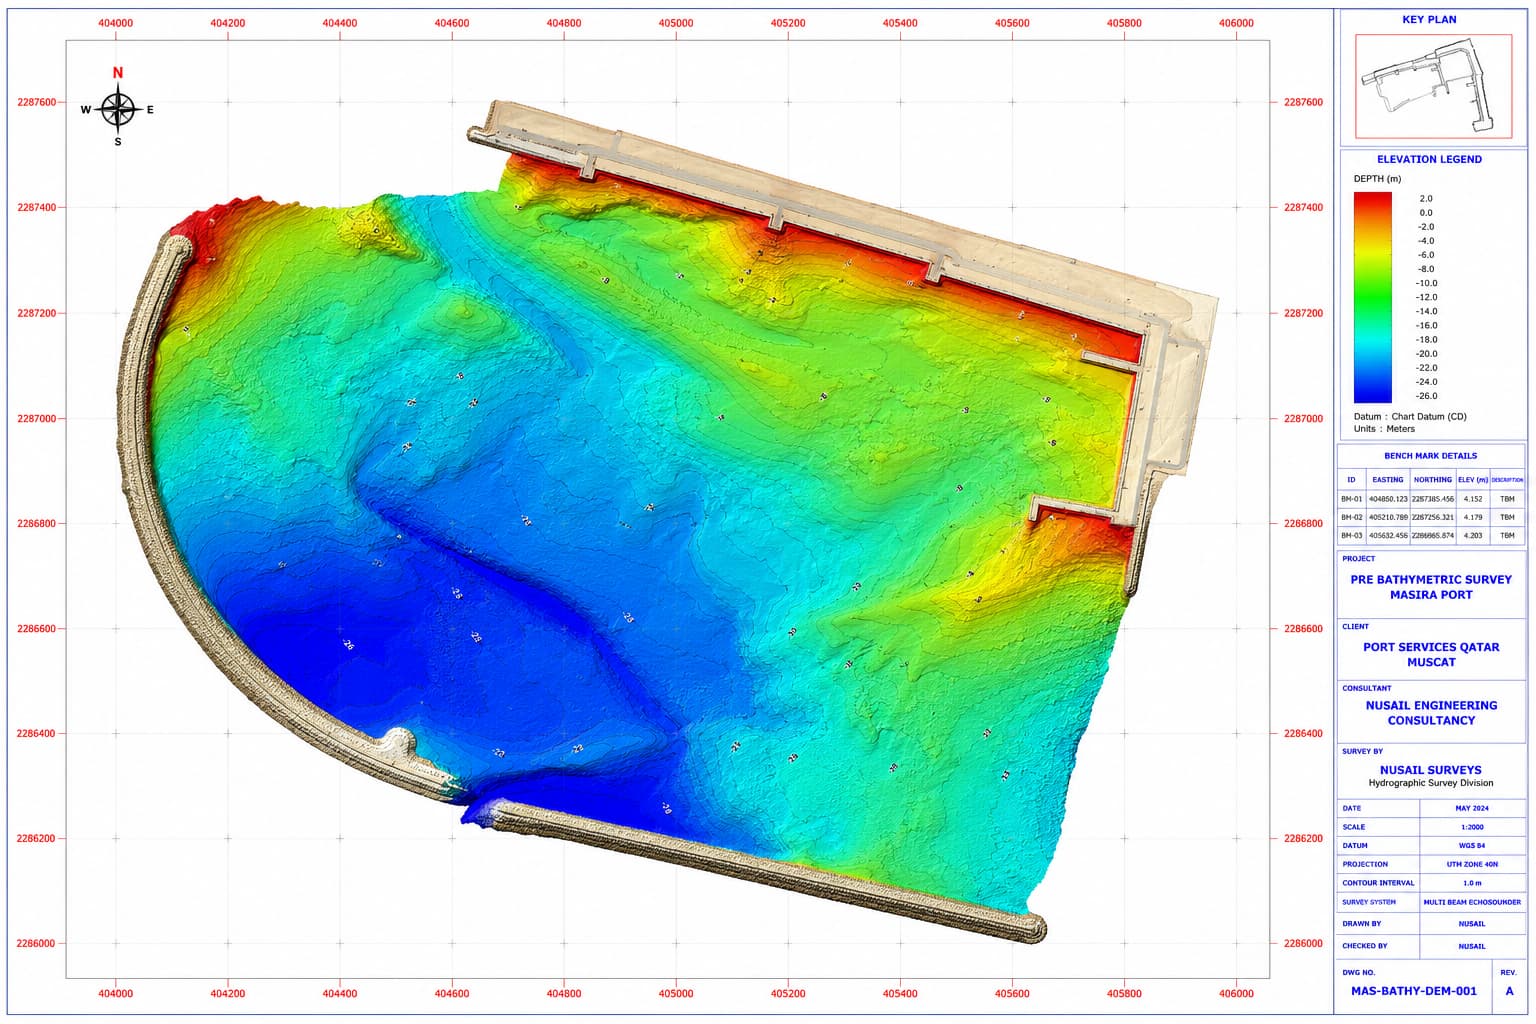Click easting label '405000' on top axis
The height and width of the screenshot is (1024, 1536).
click(x=676, y=23)
